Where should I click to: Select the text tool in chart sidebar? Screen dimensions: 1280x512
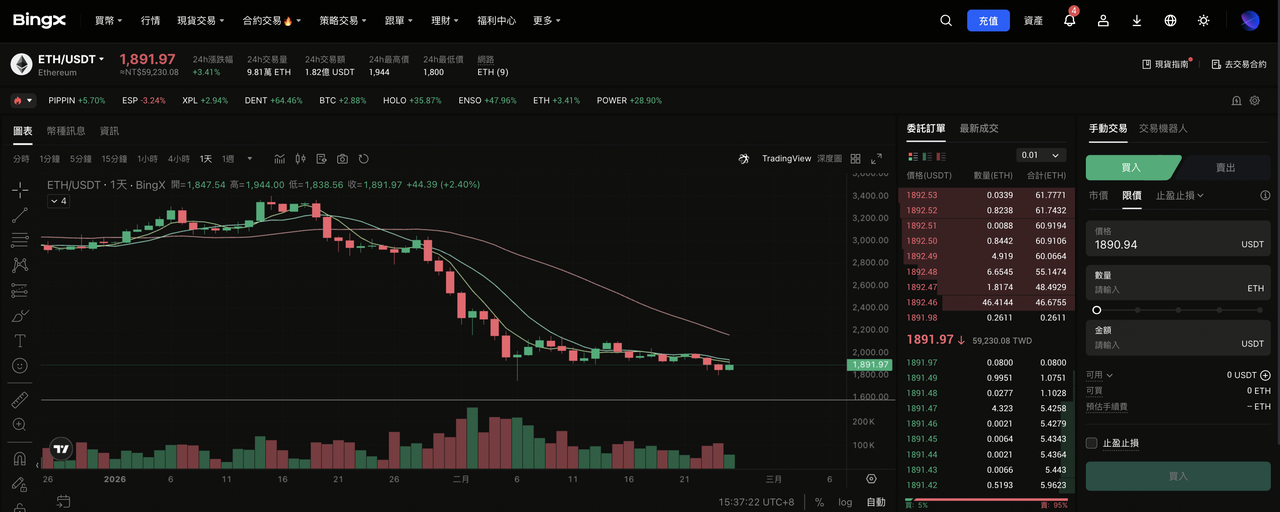tap(19, 340)
